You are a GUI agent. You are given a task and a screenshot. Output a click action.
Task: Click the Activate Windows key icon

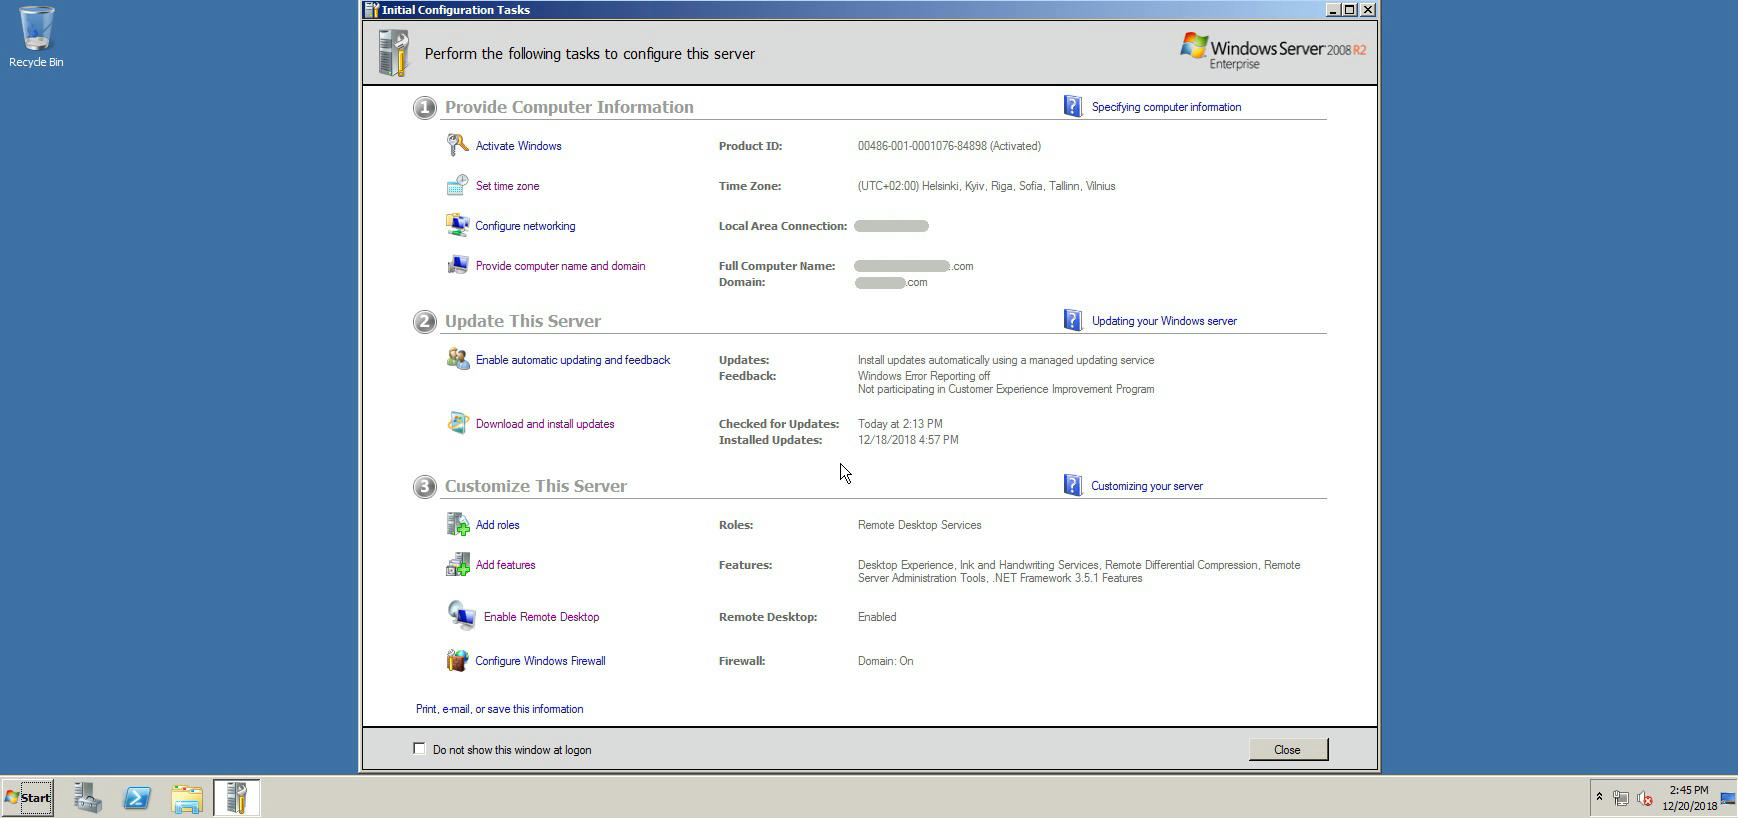[457, 146]
